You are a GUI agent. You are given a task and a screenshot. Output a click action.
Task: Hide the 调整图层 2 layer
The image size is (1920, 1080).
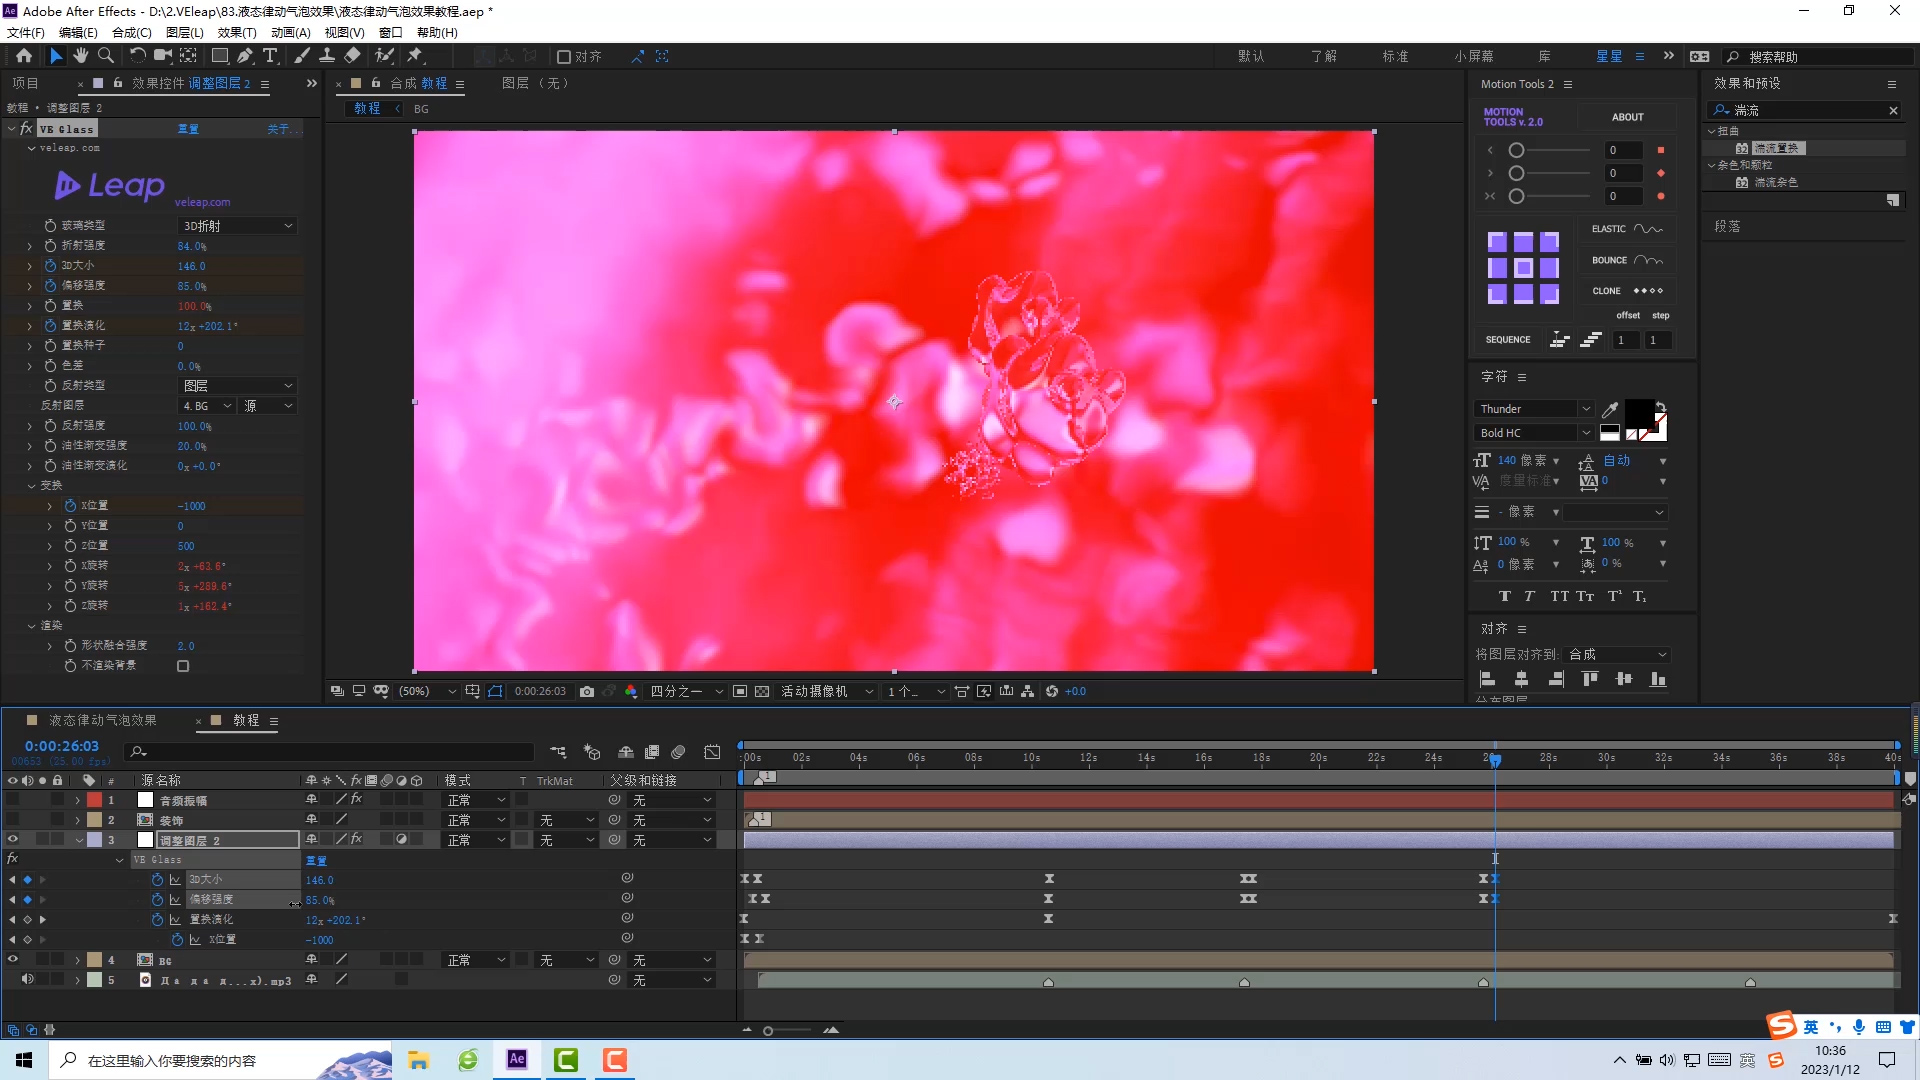click(x=13, y=840)
